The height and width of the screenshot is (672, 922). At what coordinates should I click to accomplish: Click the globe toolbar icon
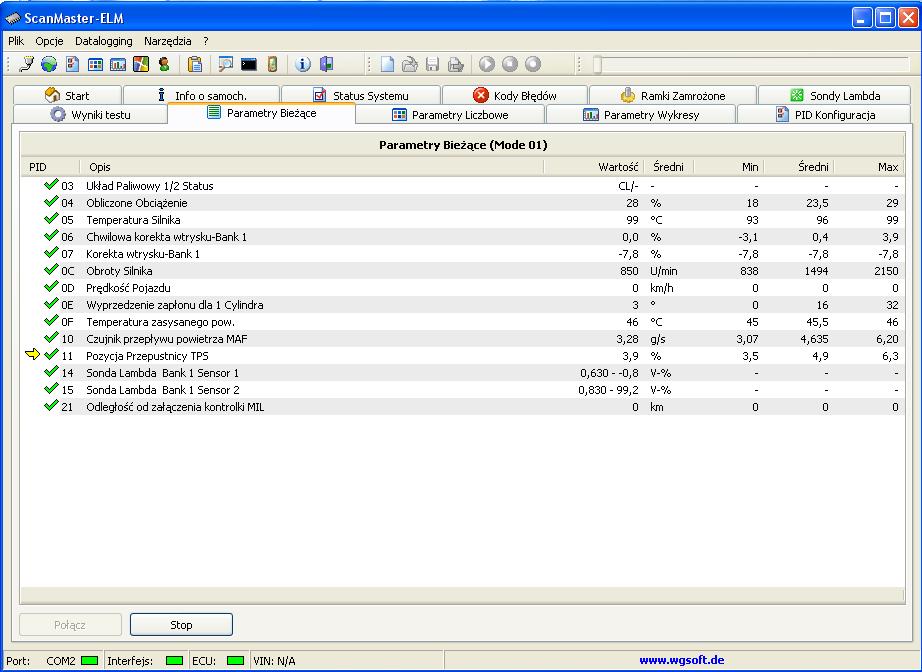(49, 64)
